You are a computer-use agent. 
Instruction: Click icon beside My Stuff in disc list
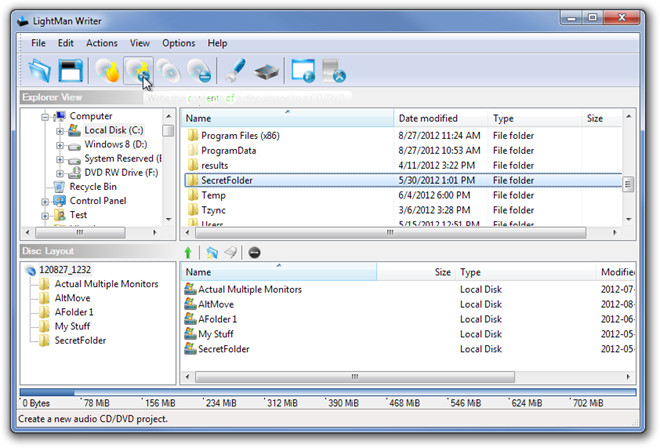click(x=190, y=334)
